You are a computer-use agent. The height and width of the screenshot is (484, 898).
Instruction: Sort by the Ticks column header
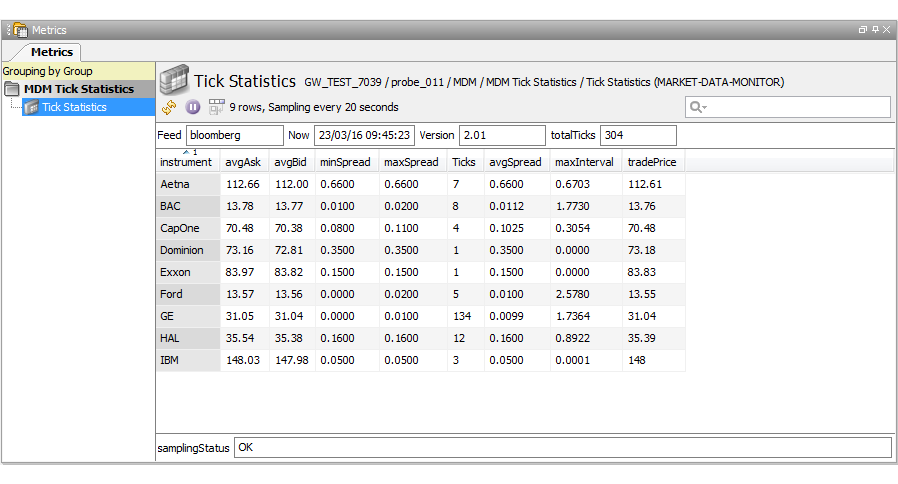coord(464,162)
